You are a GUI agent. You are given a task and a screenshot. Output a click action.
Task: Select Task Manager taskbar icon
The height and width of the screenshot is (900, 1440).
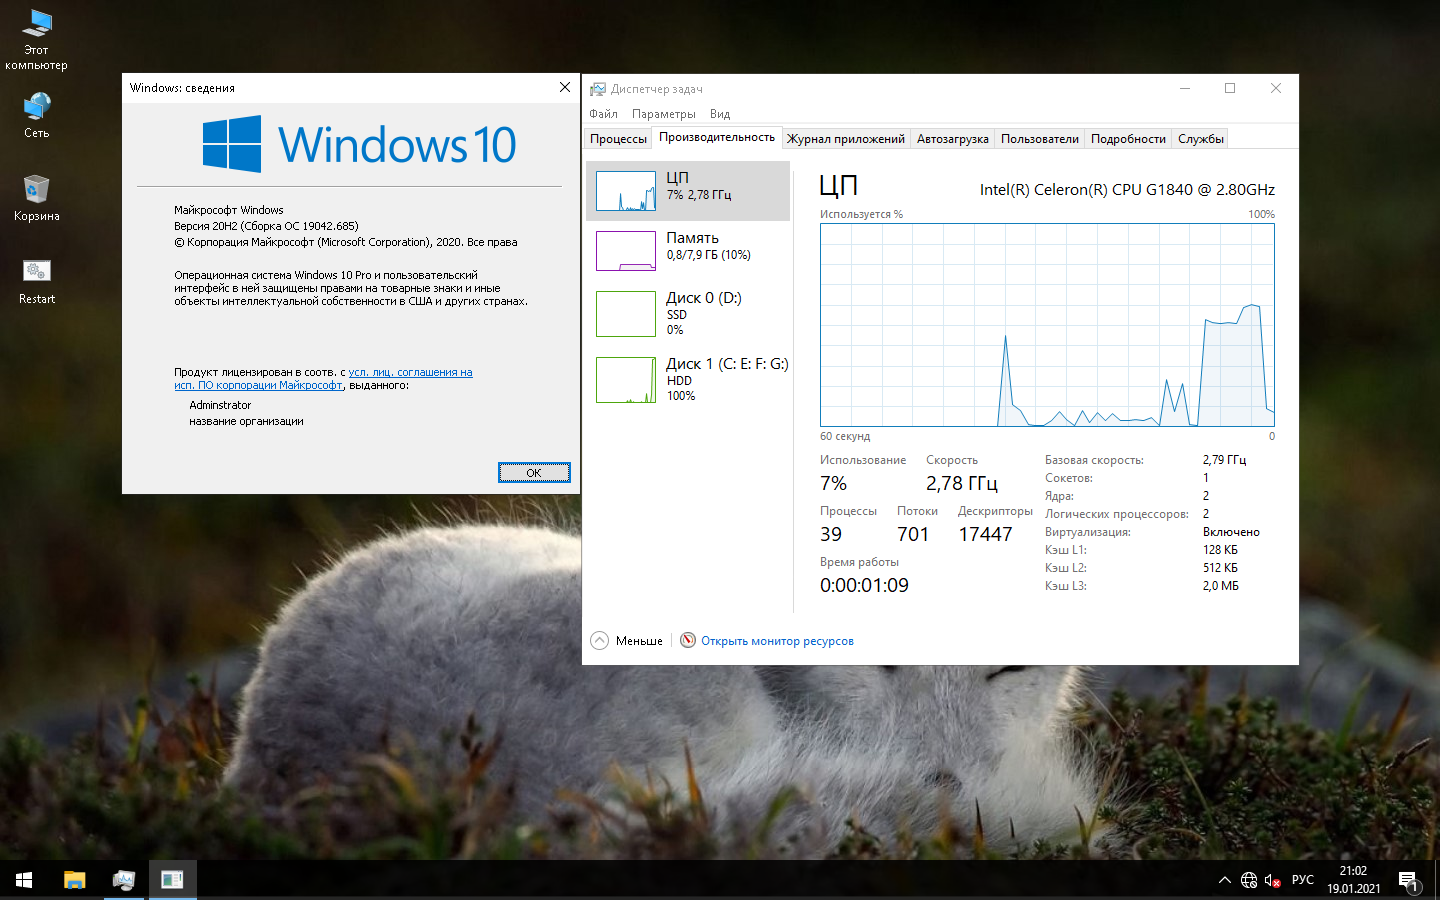pos(124,880)
